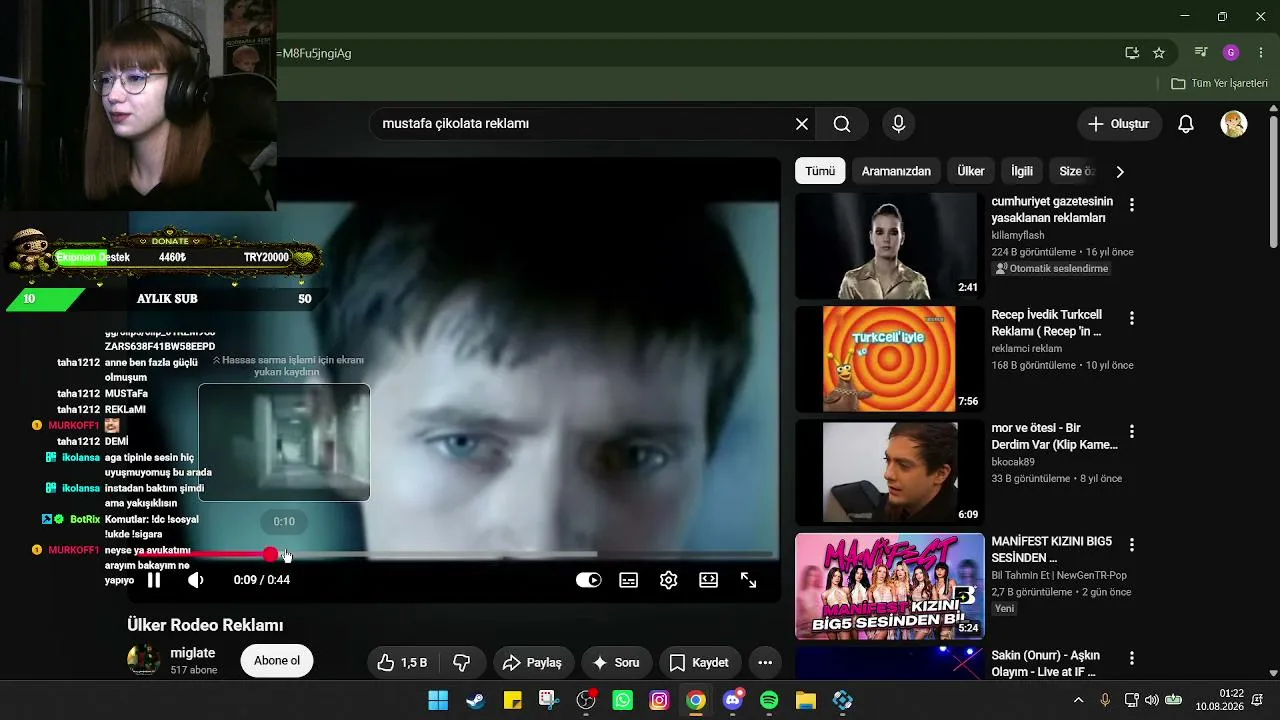Open the miglate channel avatar
This screenshot has width=1280, height=720.
point(144,661)
